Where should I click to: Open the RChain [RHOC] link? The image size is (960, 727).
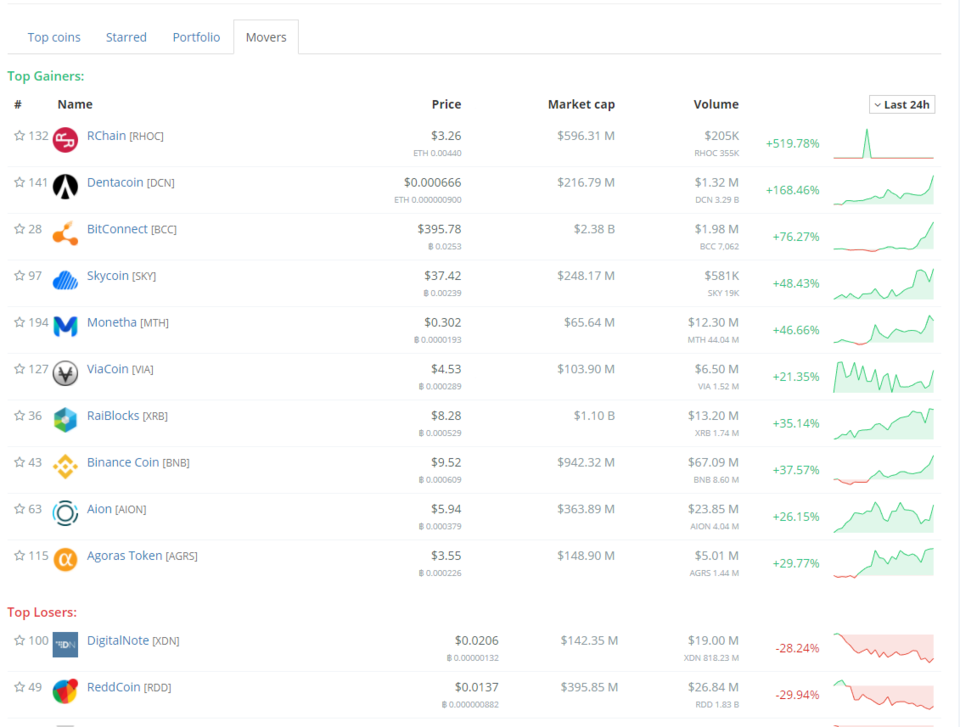pyautogui.click(x=125, y=136)
